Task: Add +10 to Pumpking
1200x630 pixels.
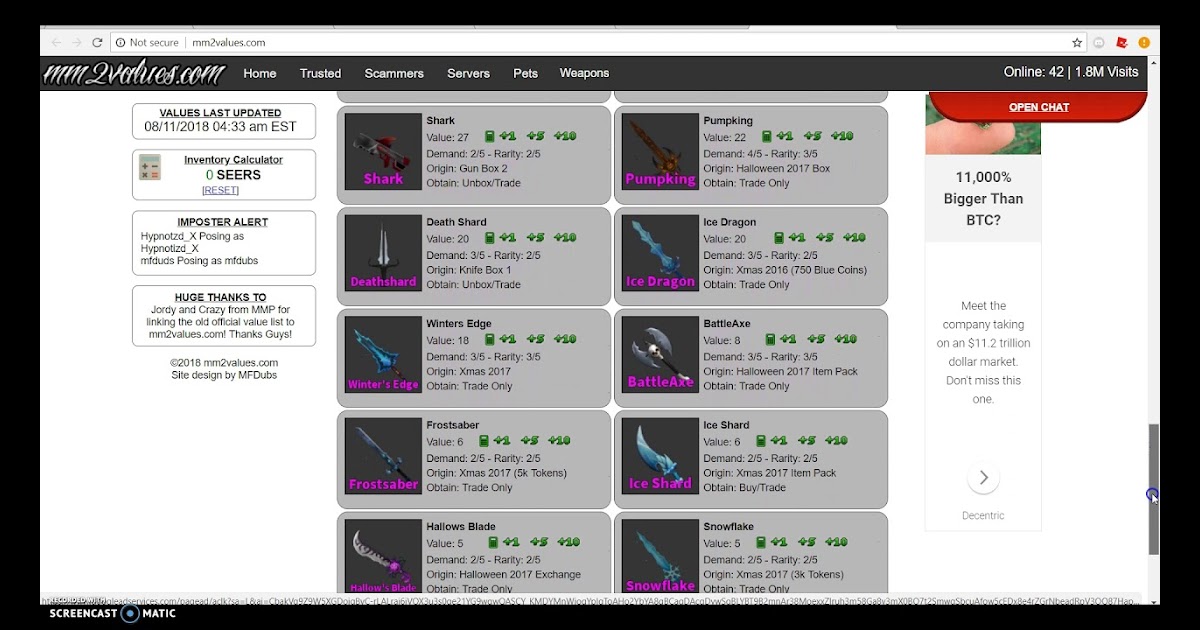Action: tap(842, 136)
